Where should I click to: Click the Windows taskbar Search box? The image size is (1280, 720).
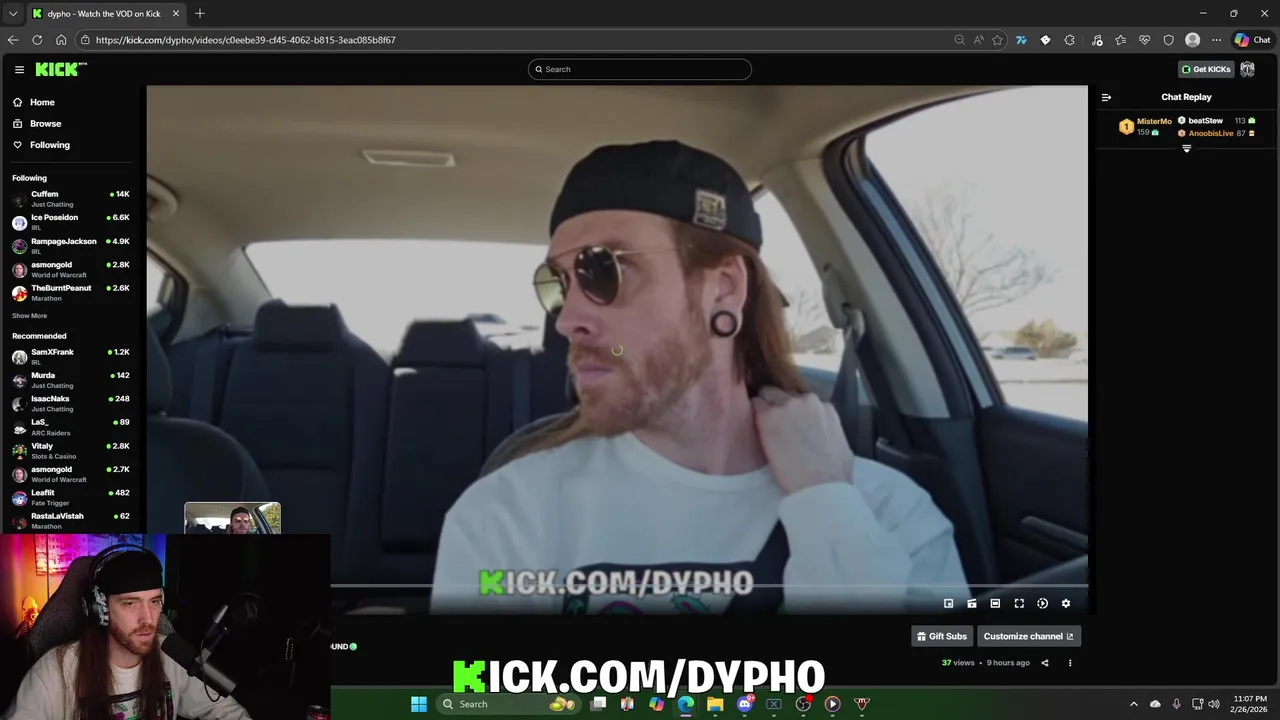click(x=510, y=704)
